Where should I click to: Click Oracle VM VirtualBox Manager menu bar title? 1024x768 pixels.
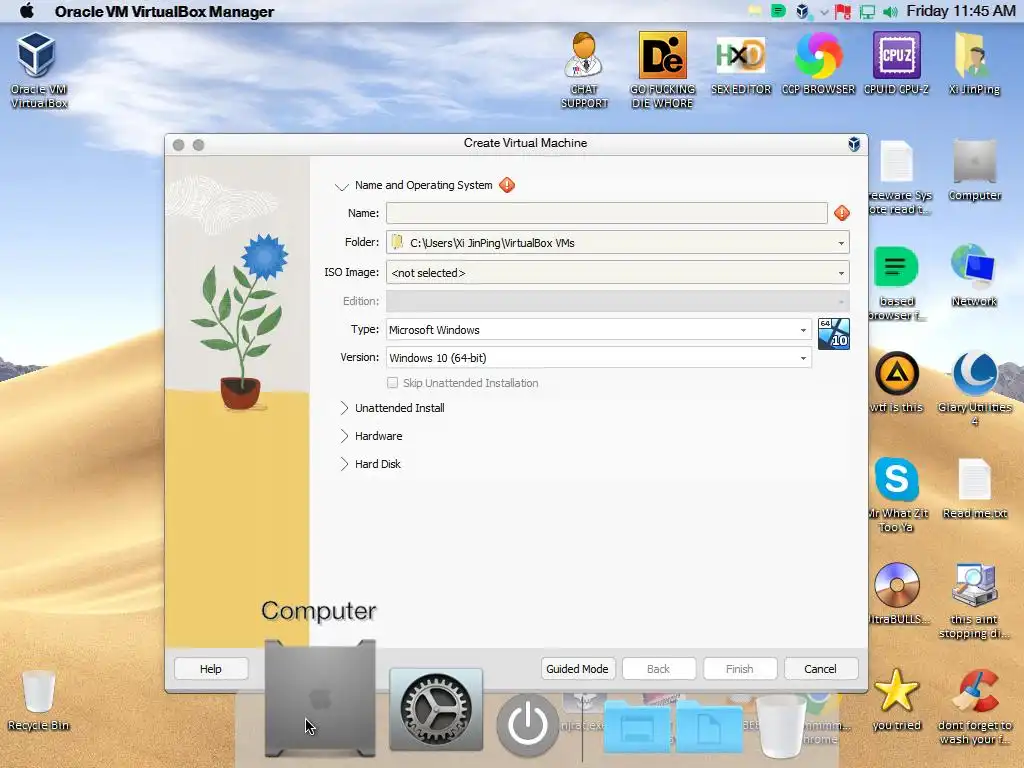(x=165, y=12)
